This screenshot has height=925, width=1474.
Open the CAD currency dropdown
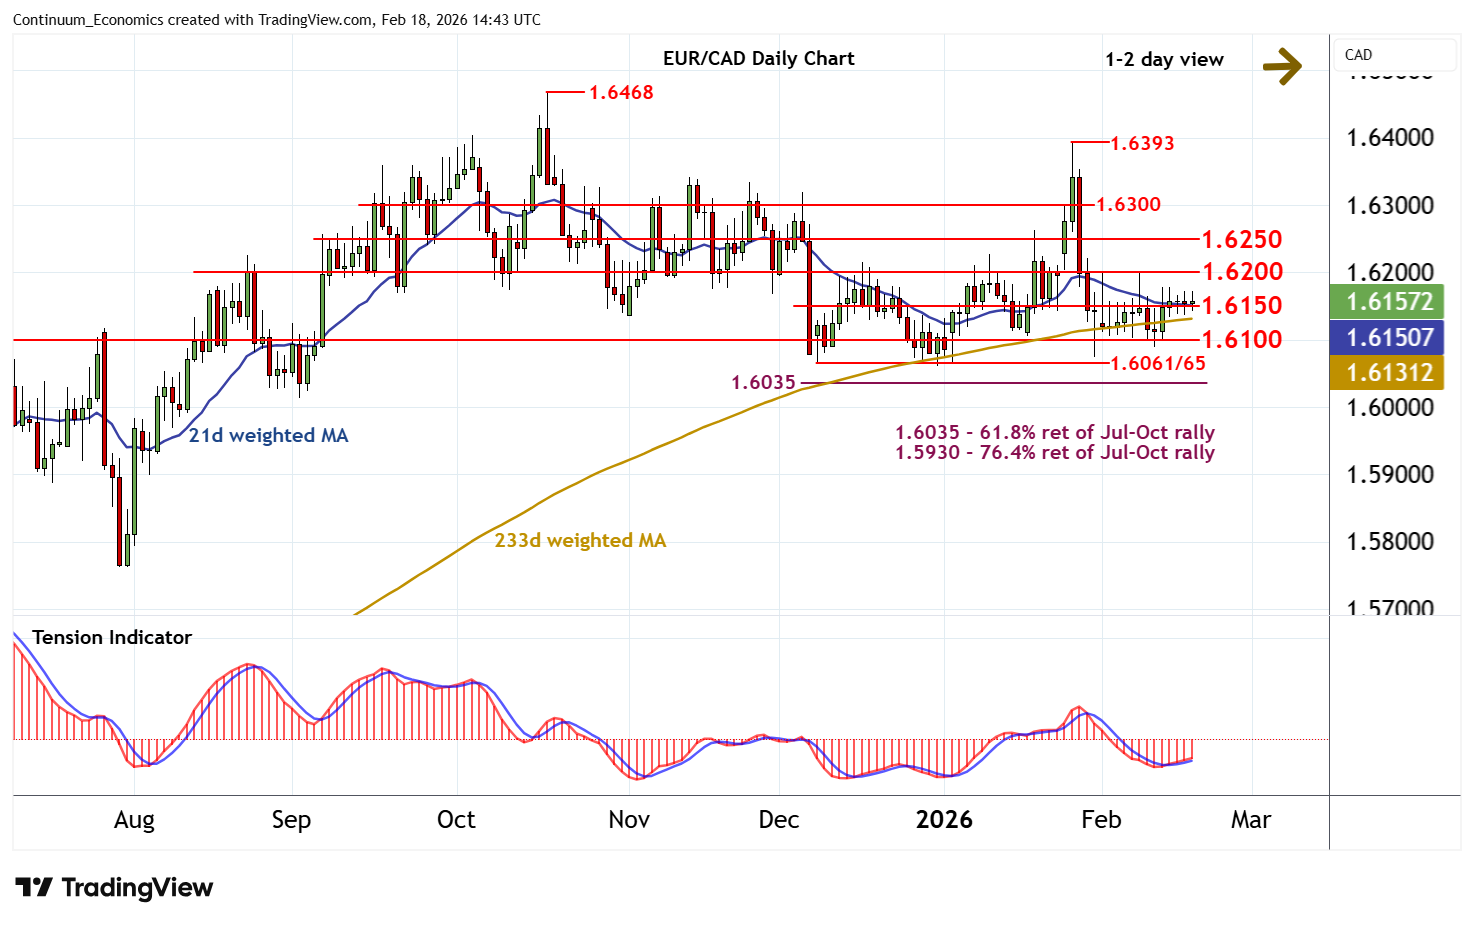[x=1394, y=55]
